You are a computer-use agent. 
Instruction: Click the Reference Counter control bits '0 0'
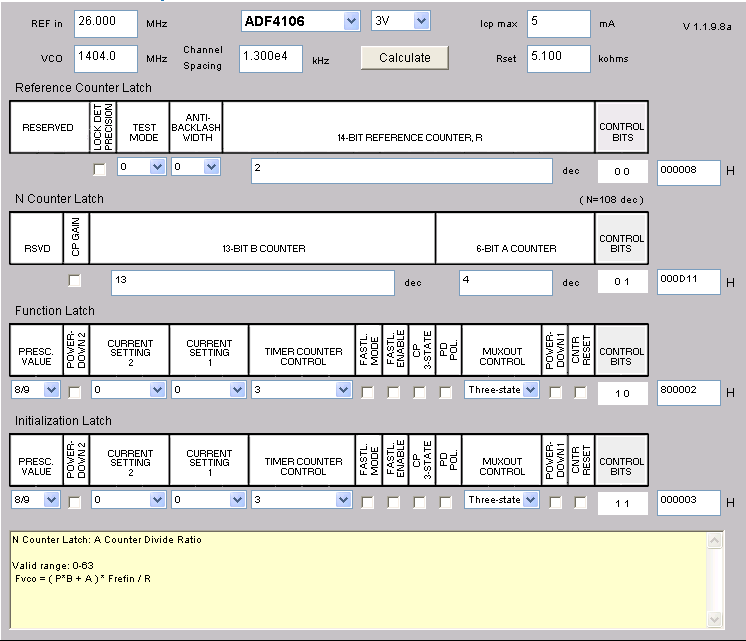point(622,172)
